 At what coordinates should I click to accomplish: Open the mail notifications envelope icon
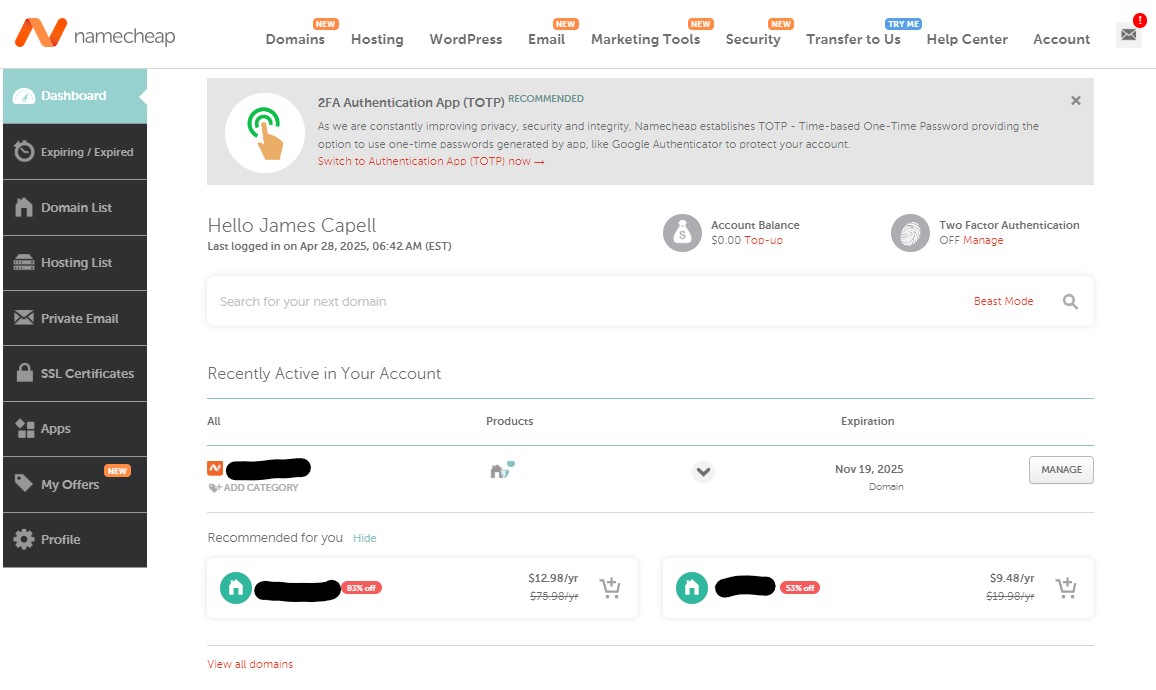point(1129,35)
